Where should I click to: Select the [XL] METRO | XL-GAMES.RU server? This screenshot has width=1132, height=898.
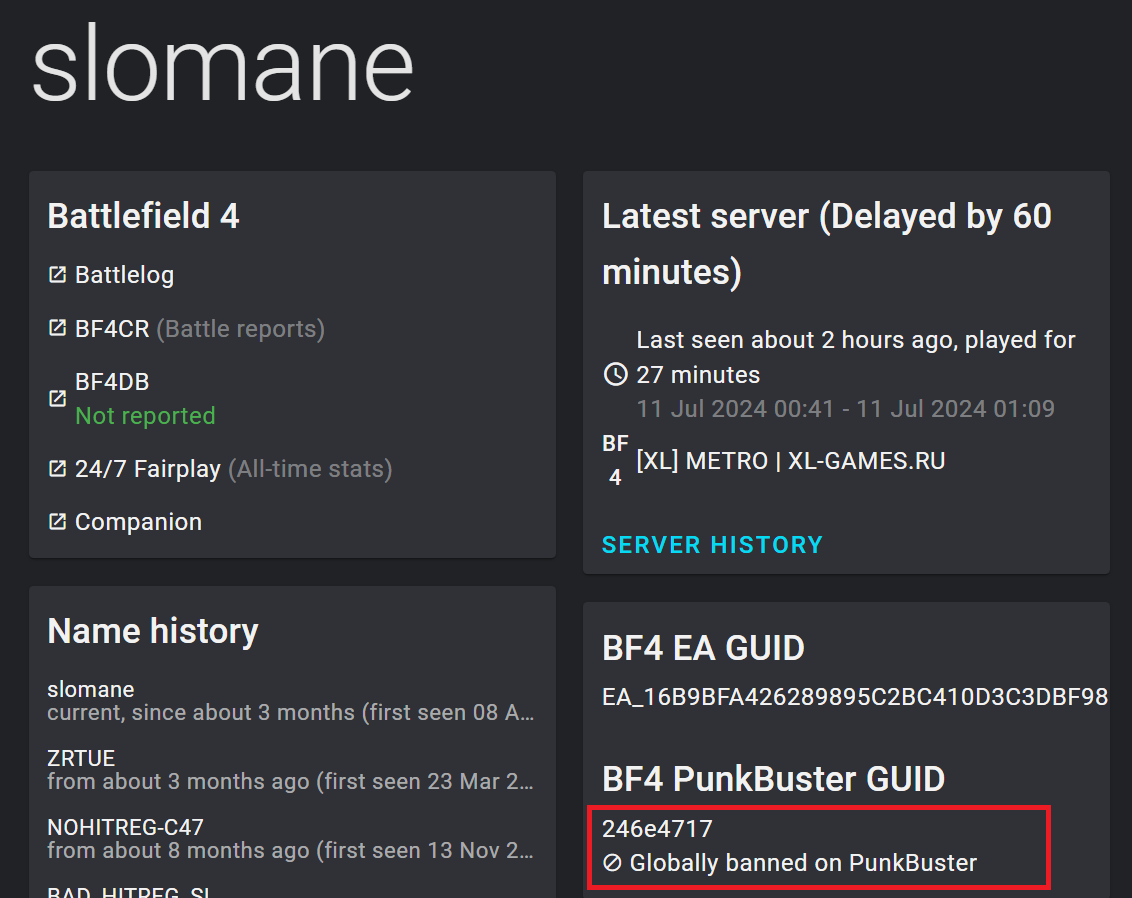(x=790, y=461)
